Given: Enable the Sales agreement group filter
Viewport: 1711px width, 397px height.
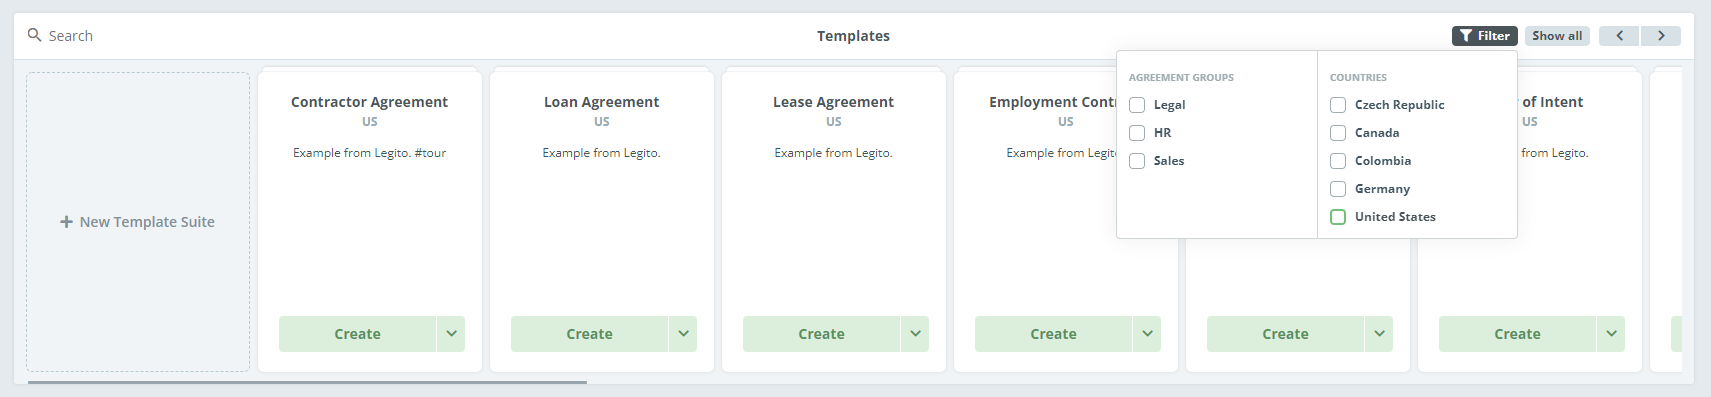Looking at the screenshot, I should [1137, 161].
